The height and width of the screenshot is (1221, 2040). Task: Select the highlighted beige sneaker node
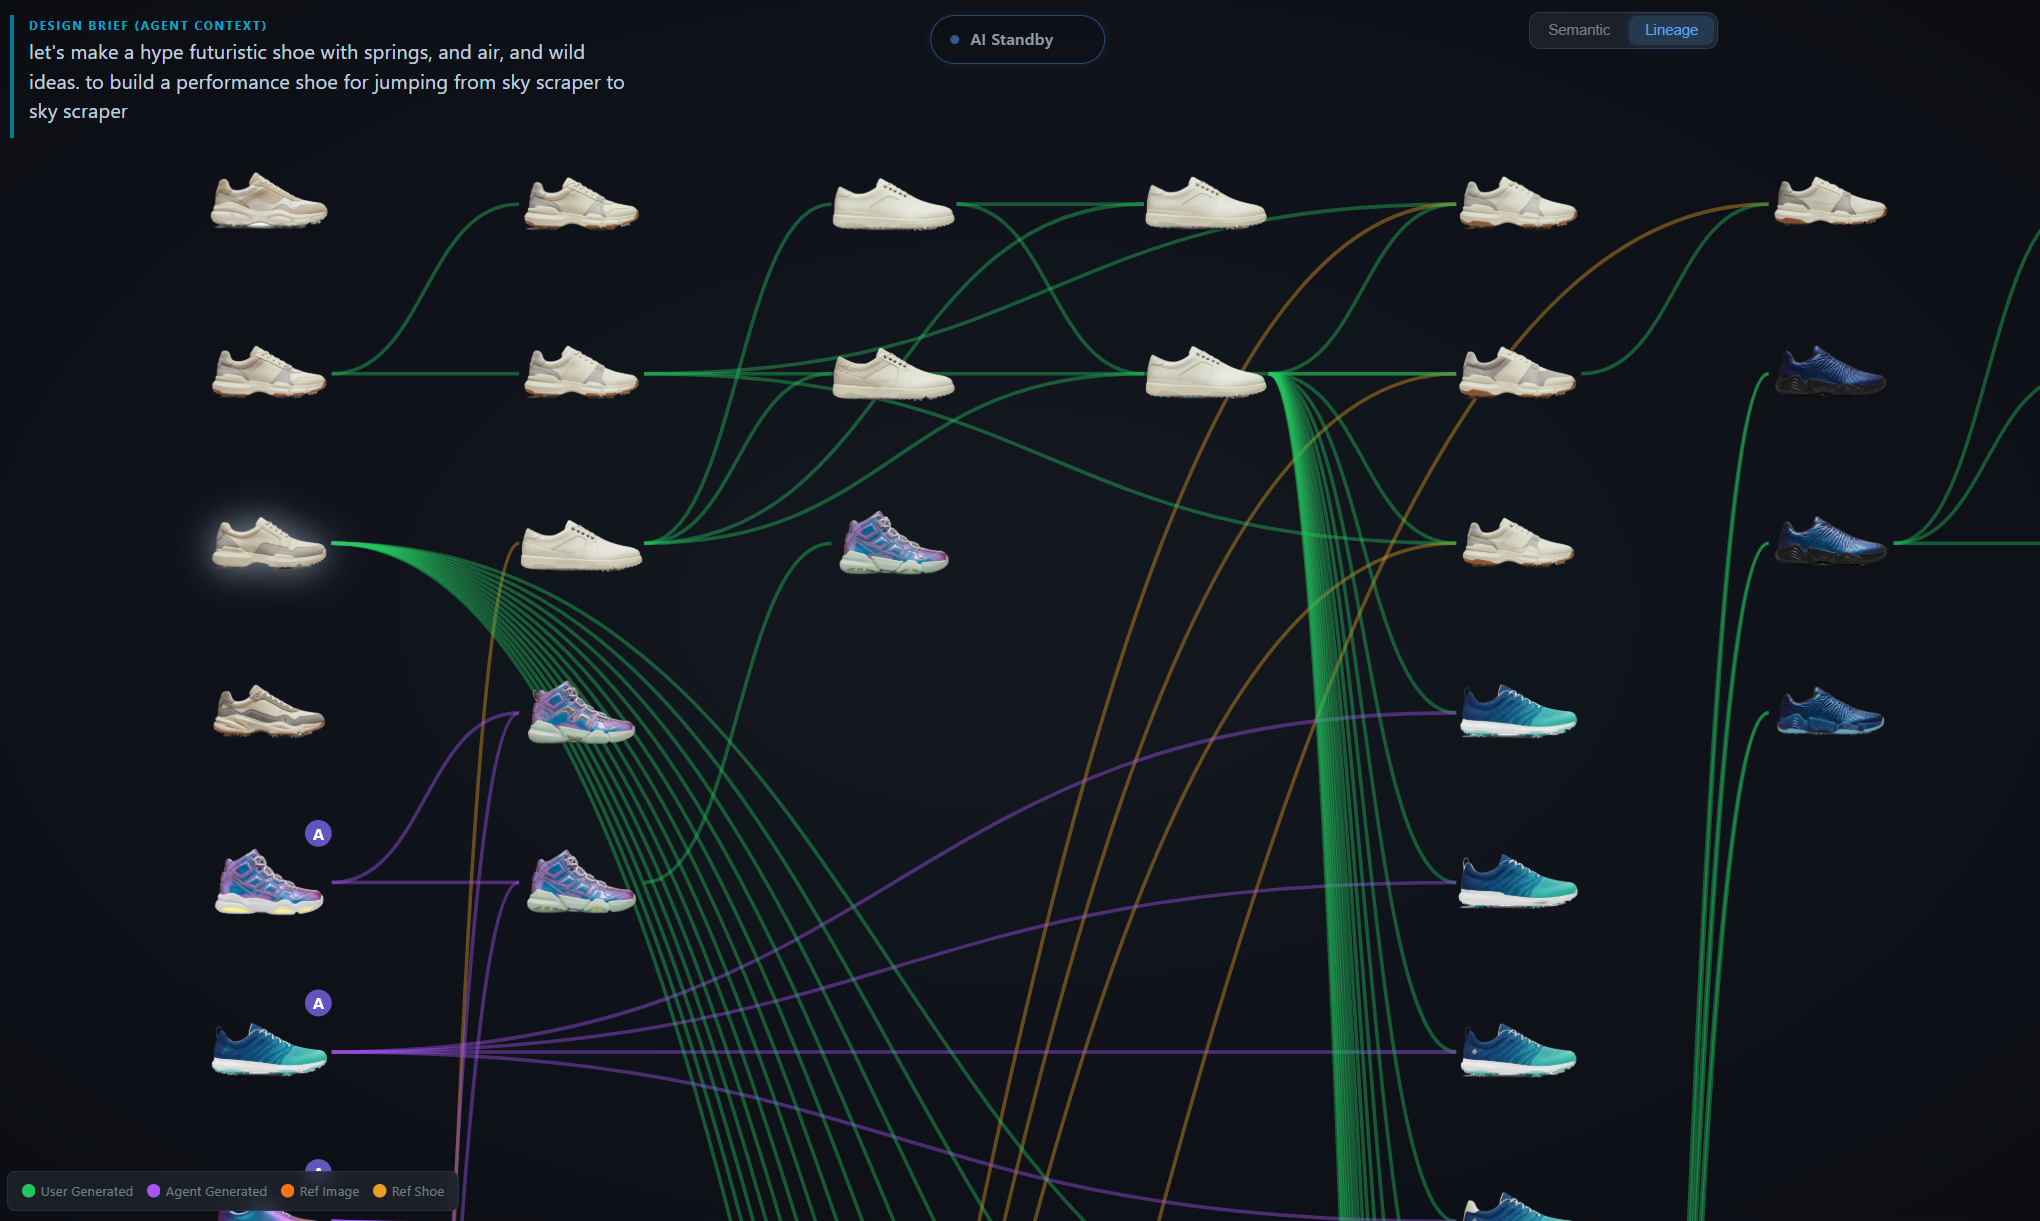click(270, 540)
